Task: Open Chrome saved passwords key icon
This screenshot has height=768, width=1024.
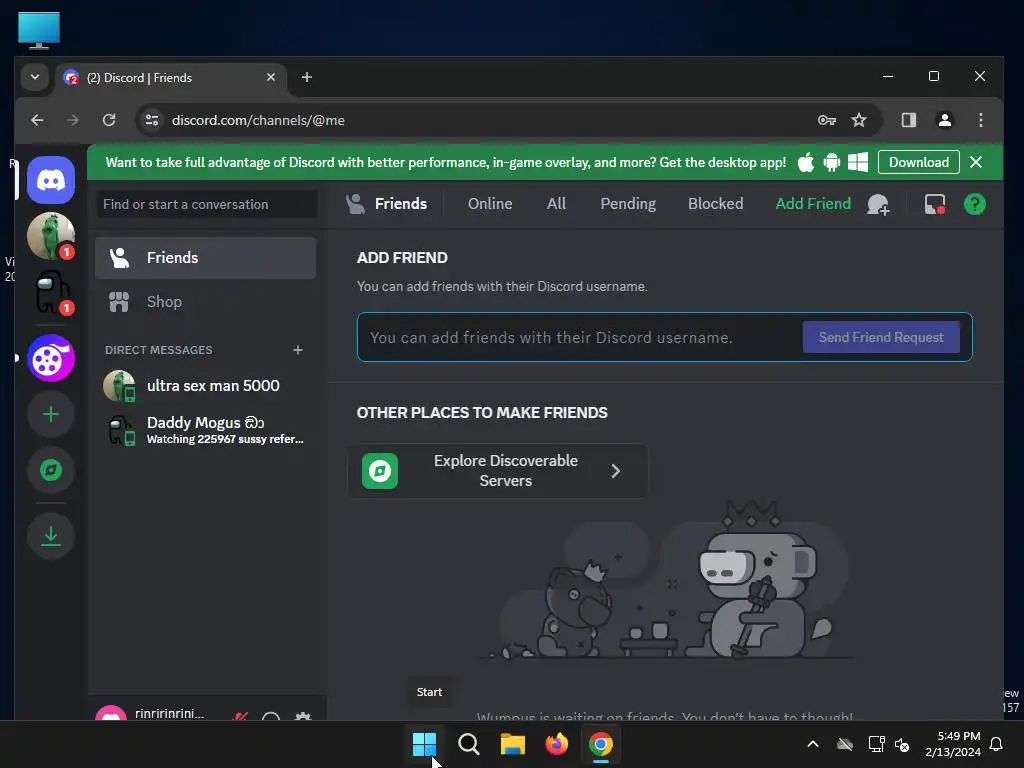Action: click(x=827, y=120)
